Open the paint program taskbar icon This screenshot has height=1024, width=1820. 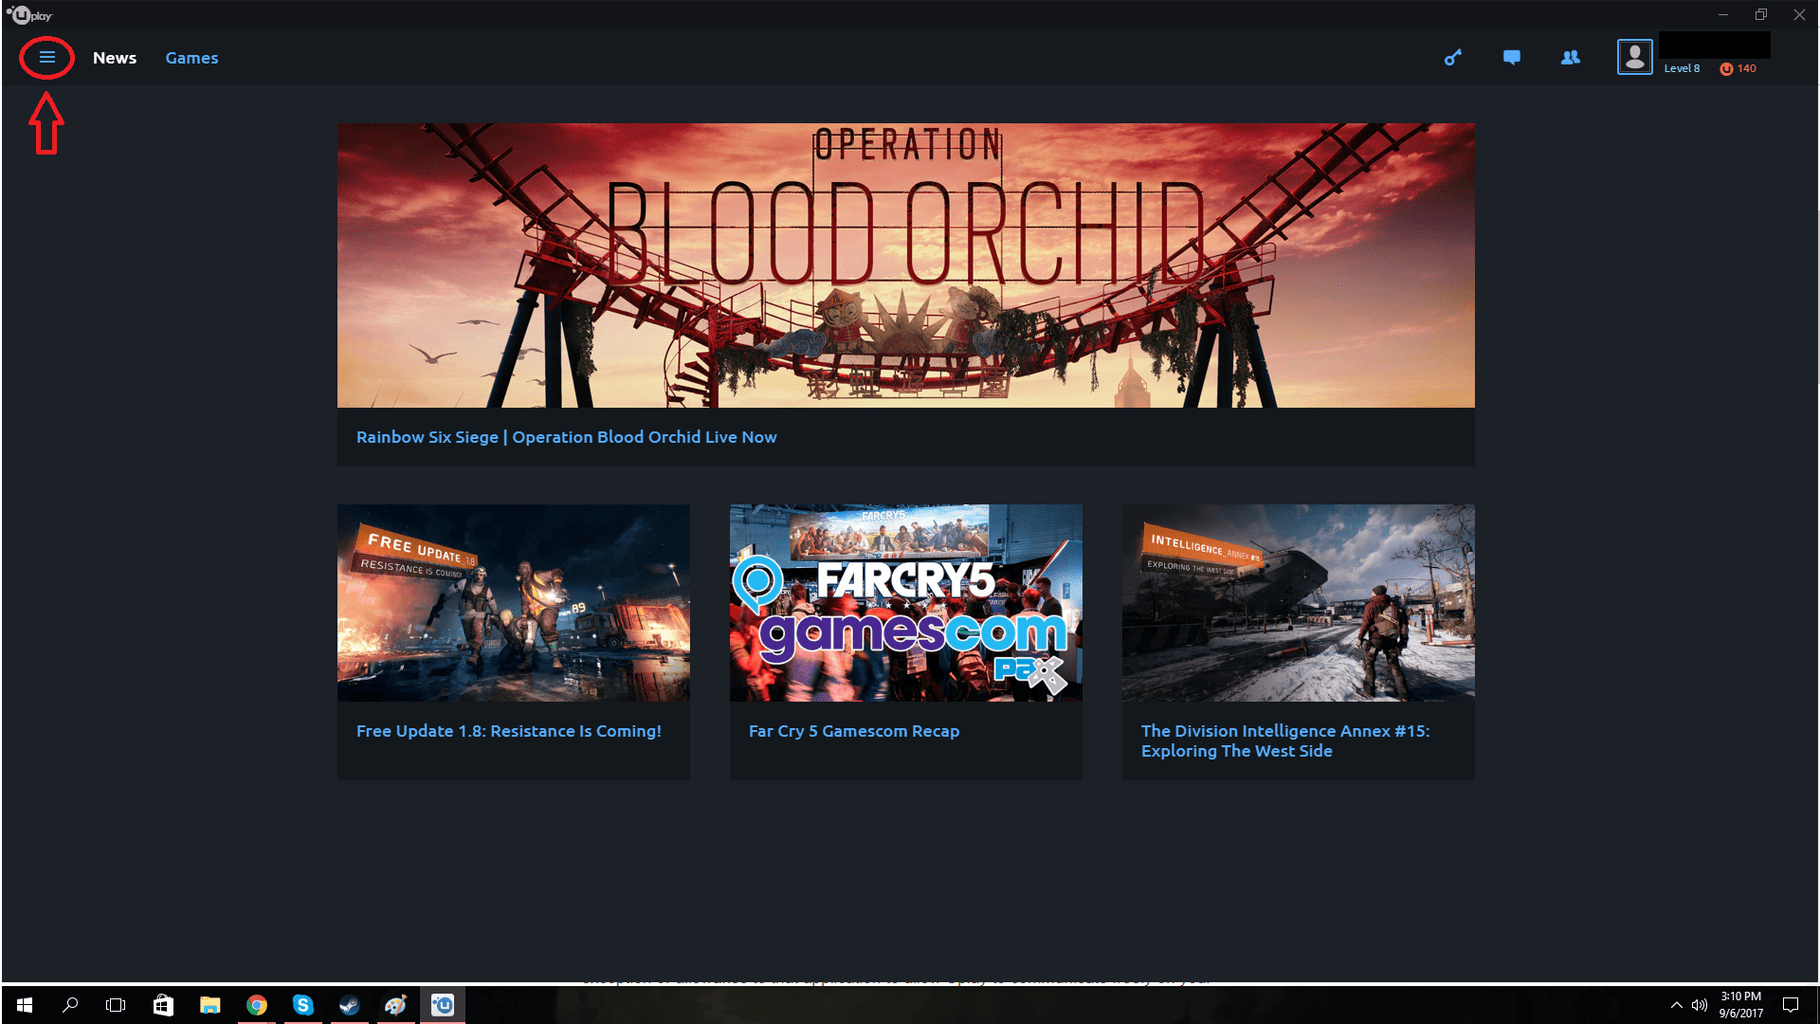396,1005
